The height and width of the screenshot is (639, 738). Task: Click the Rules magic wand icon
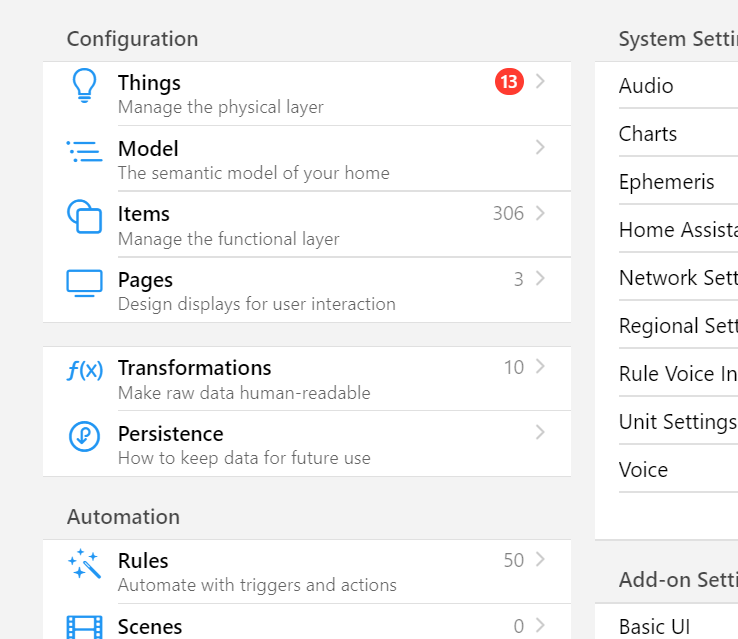coord(84,564)
